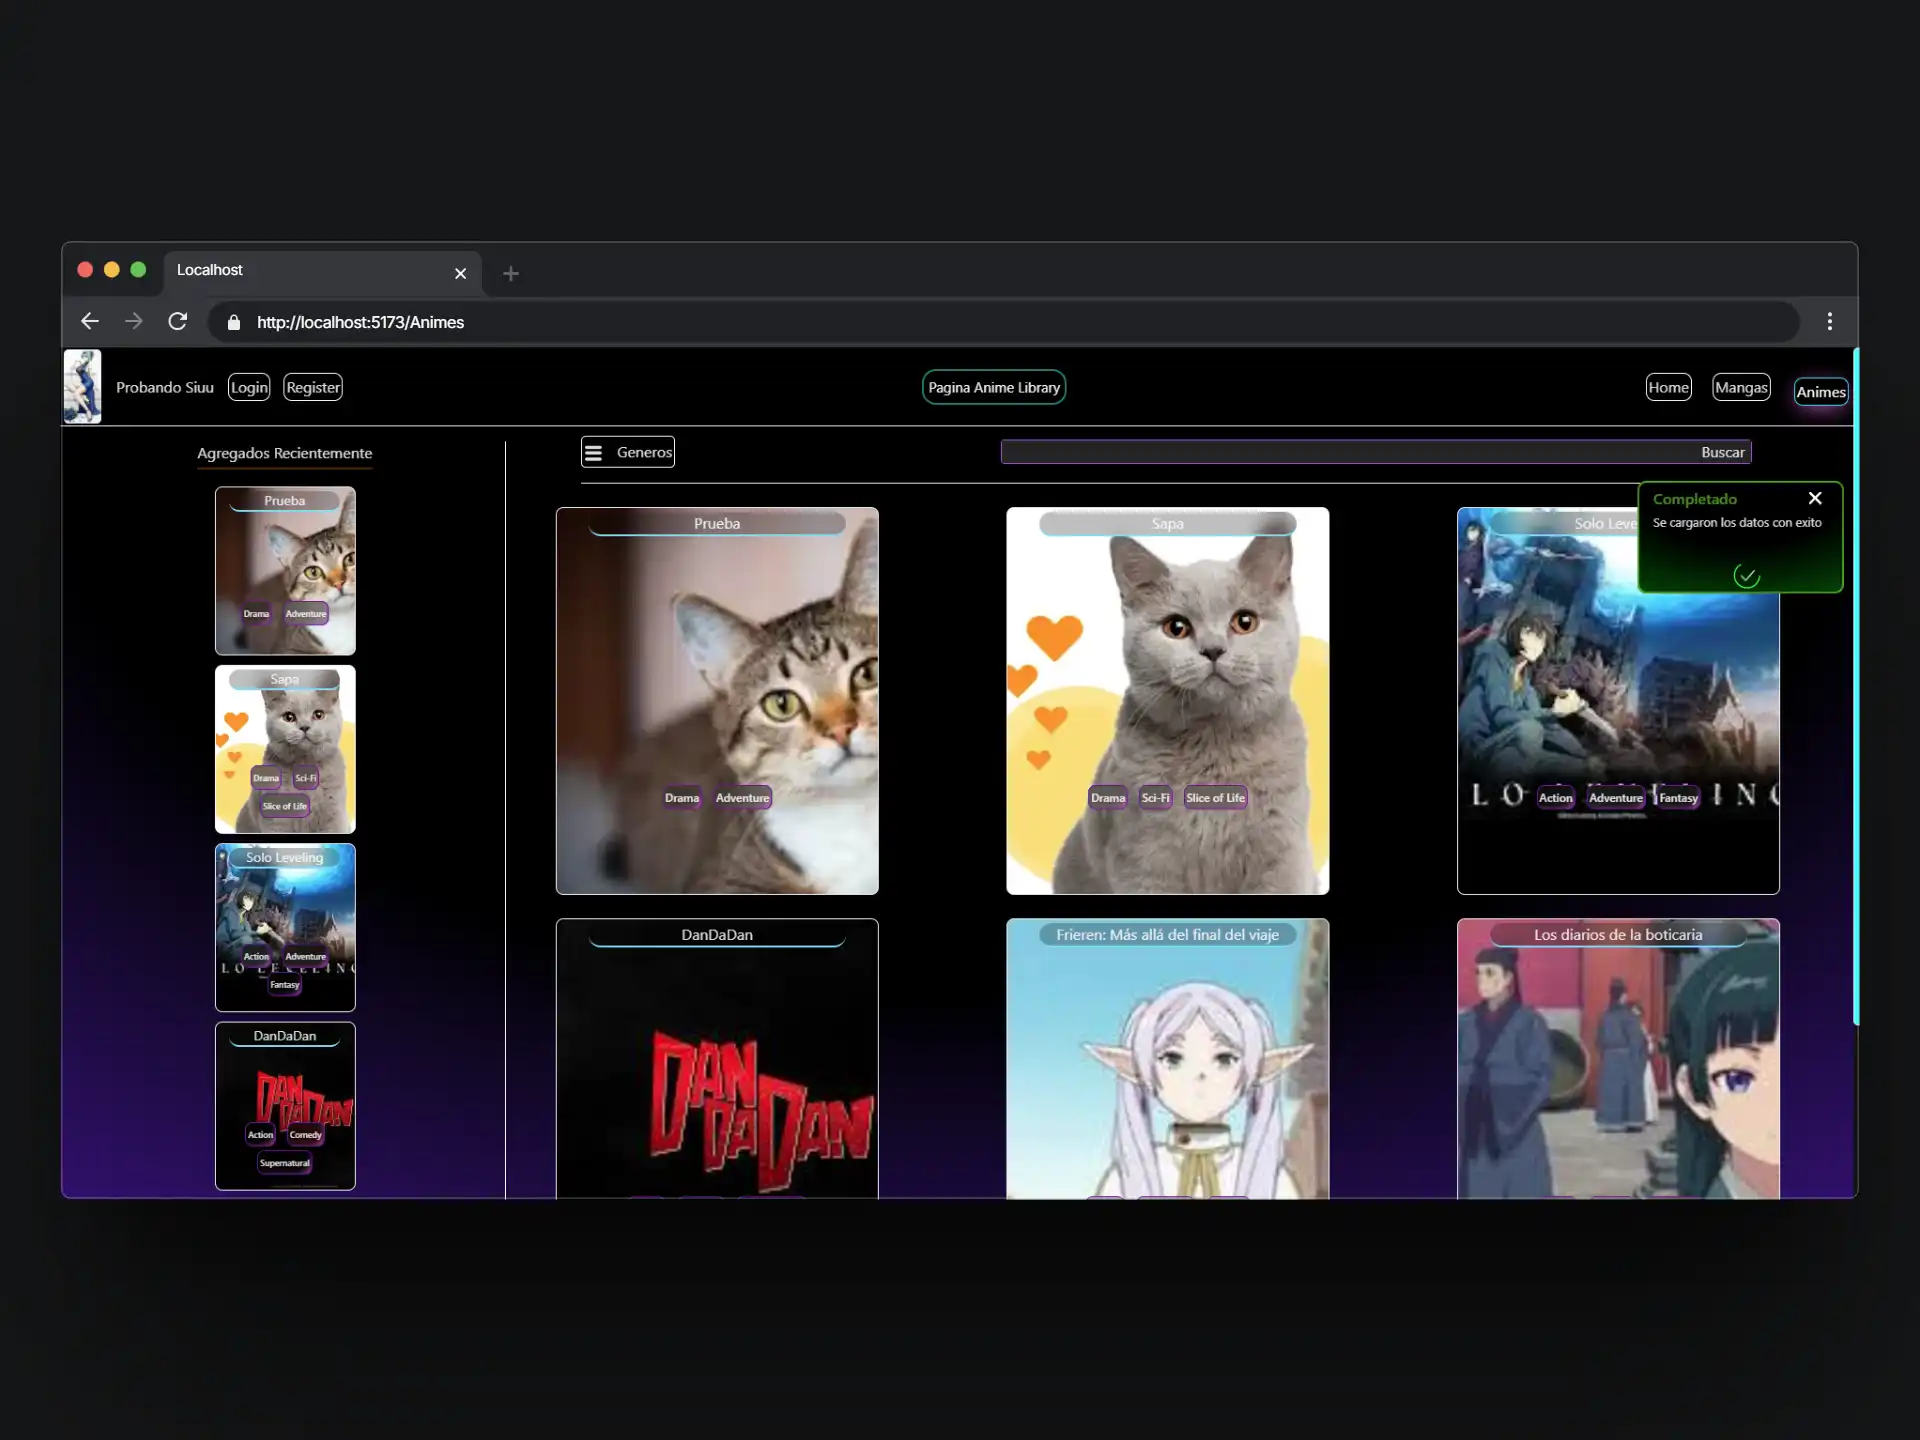Open Solo Leveling in recently added sidebar
This screenshot has height=1440, width=1920.
285,927
